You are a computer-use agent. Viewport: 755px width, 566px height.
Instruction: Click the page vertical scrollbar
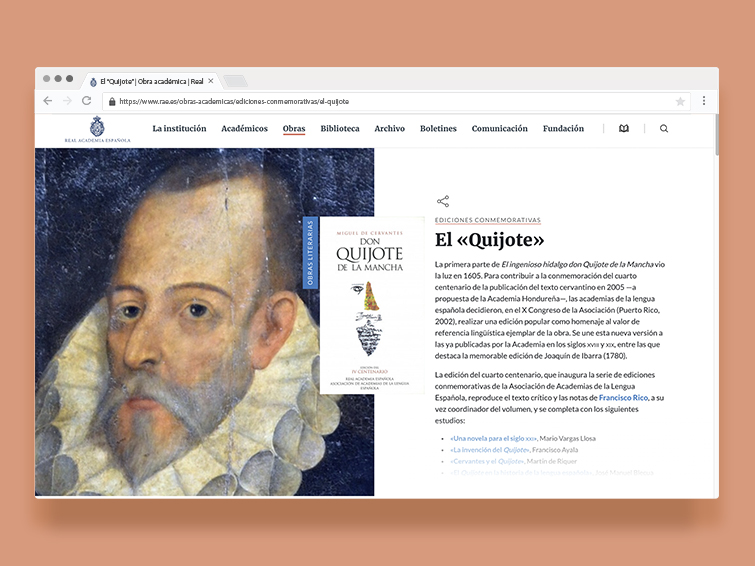pos(716,135)
